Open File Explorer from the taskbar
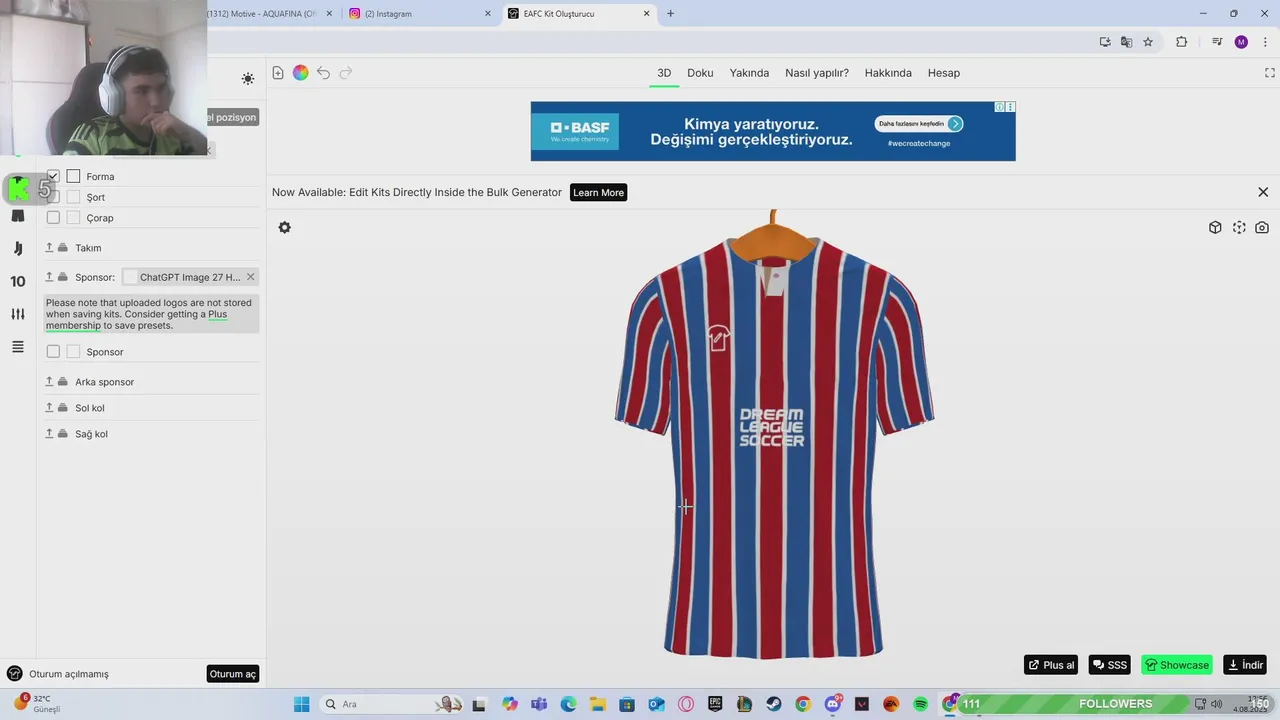The width and height of the screenshot is (1280, 720). pos(598,704)
